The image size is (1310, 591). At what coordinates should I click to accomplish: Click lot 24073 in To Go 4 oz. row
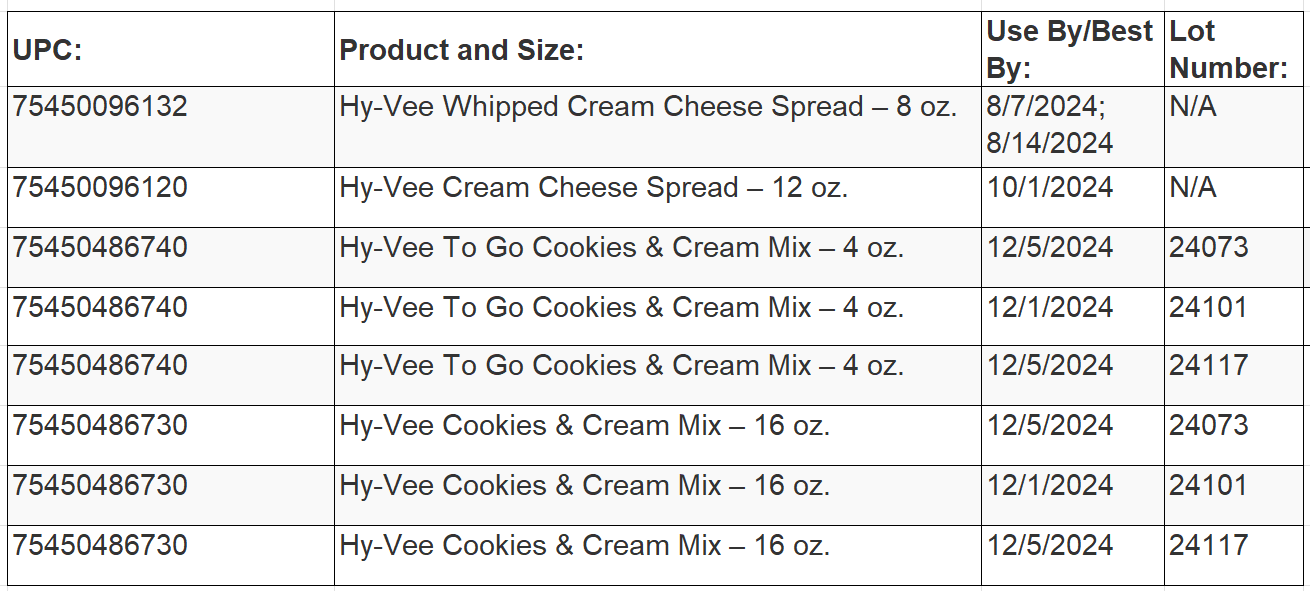point(1209,247)
